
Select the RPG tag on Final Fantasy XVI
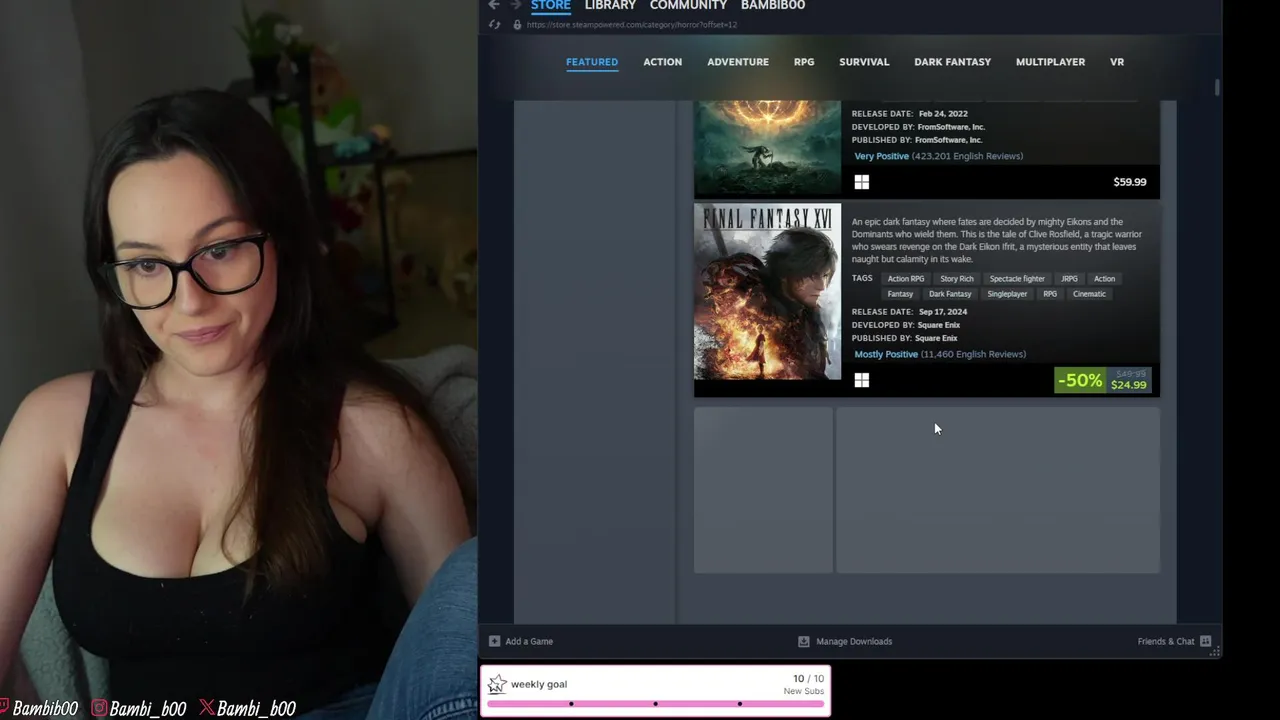pyautogui.click(x=1050, y=294)
